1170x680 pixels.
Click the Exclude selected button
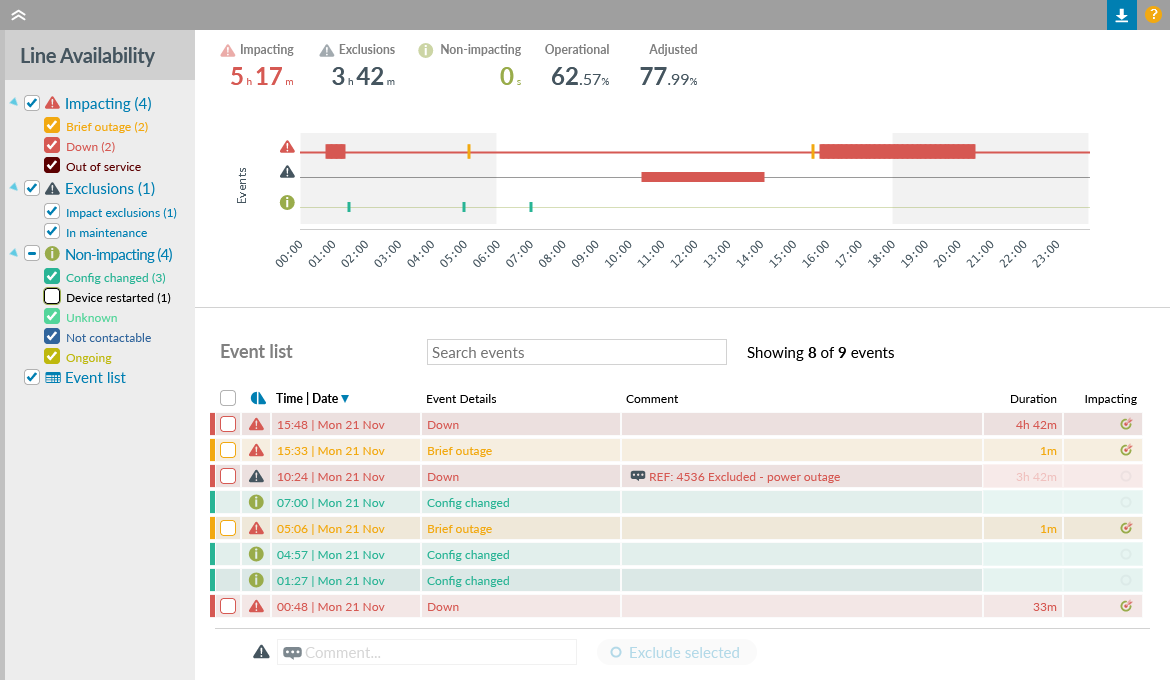tap(676, 652)
